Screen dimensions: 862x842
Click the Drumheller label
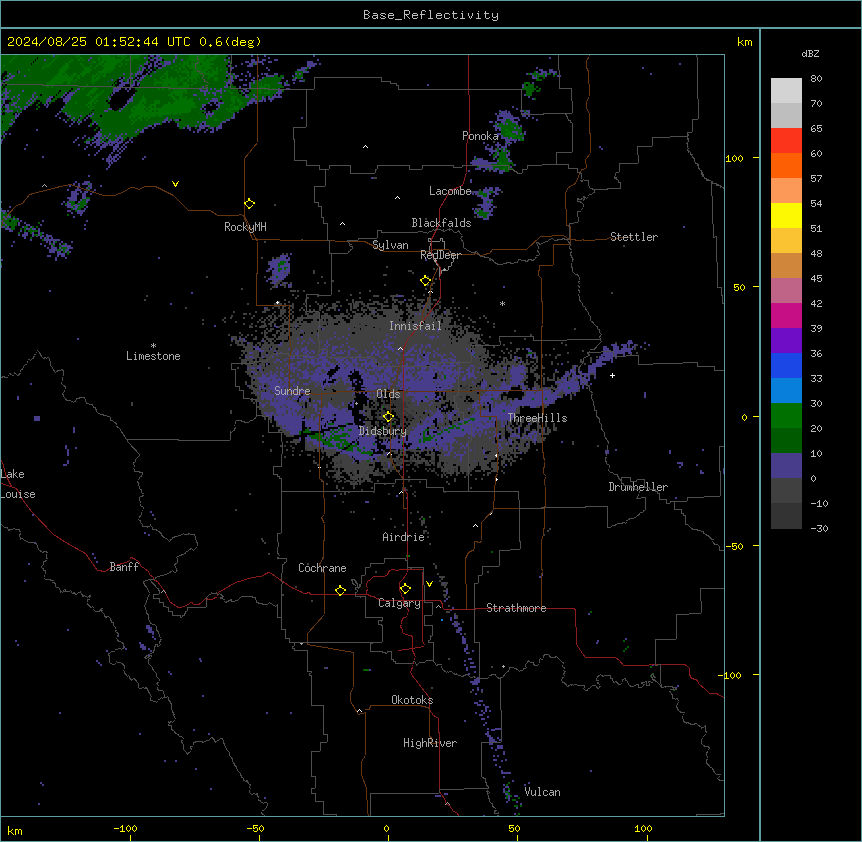pos(638,487)
